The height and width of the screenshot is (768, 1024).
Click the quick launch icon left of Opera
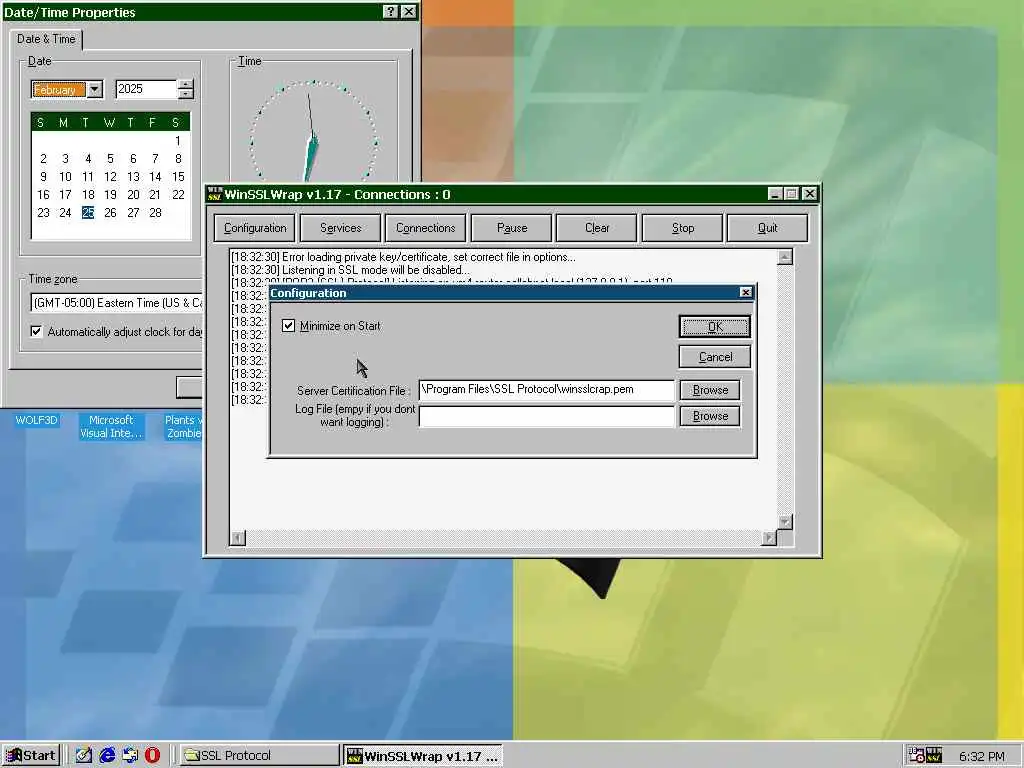[130, 756]
